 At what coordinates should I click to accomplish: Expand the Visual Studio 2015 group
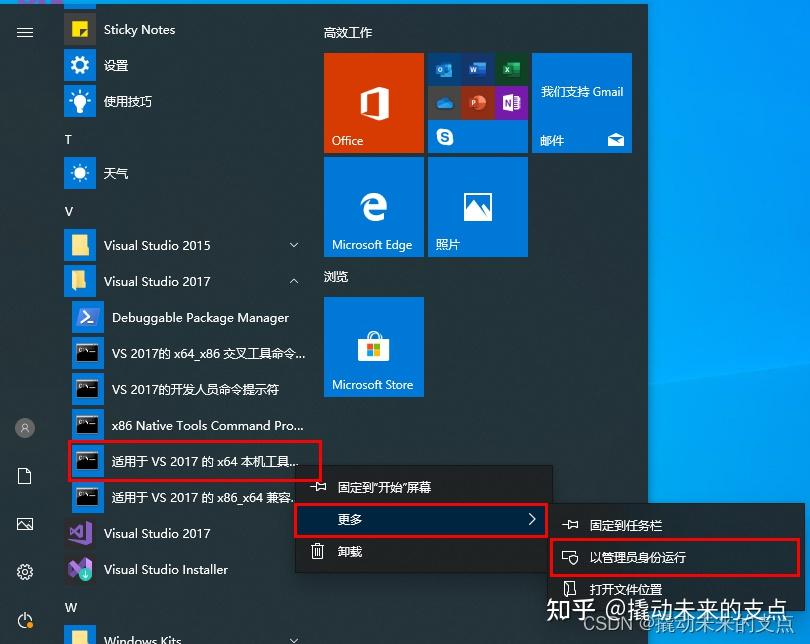[293, 245]
